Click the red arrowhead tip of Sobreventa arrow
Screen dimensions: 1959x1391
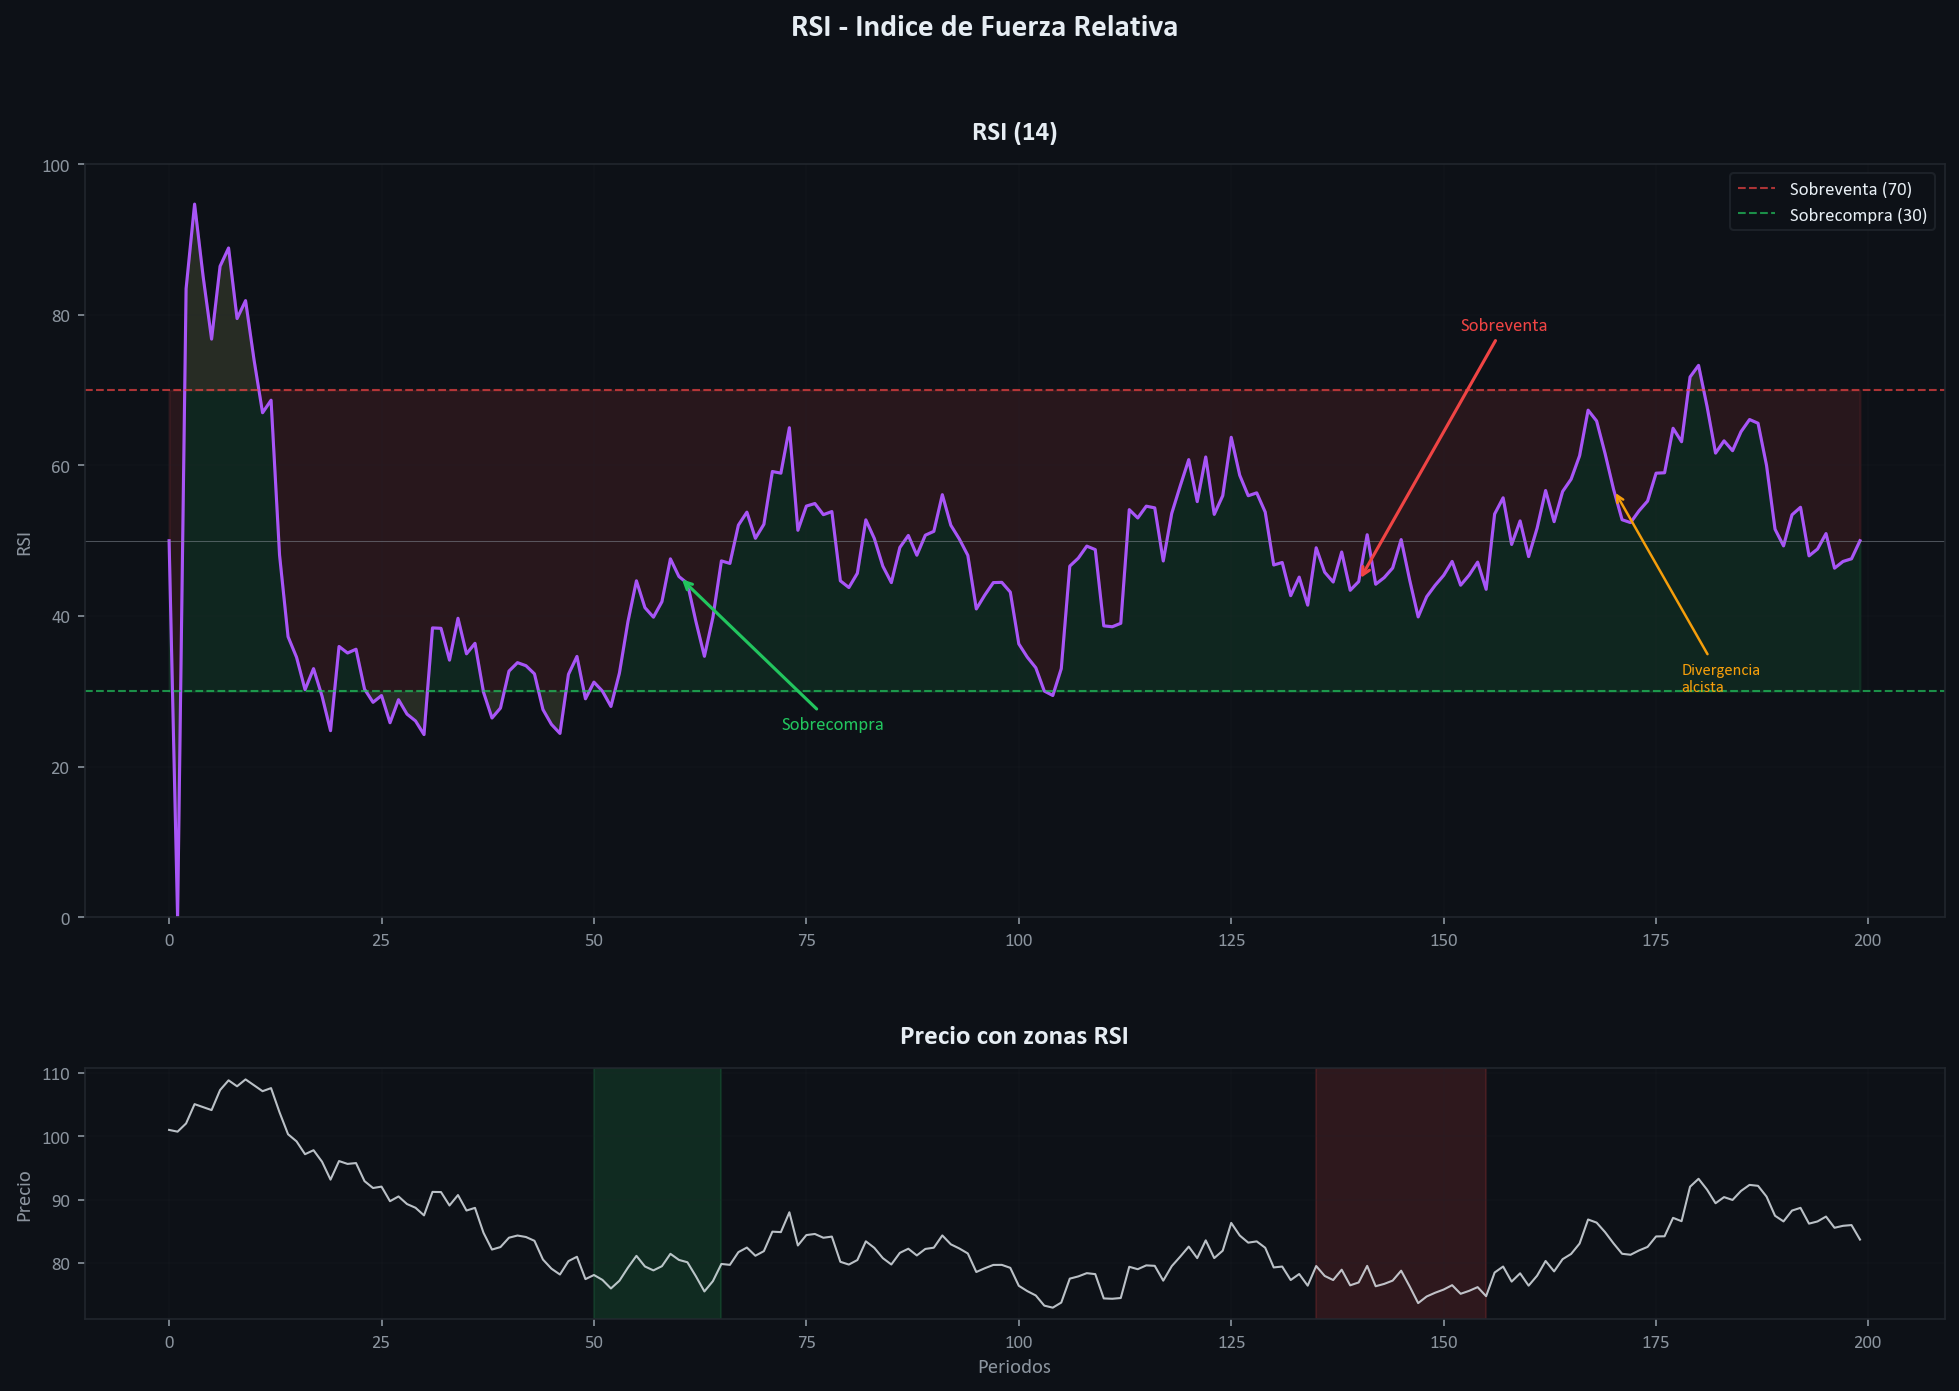pyautogui.click(x=1361, y=575)
